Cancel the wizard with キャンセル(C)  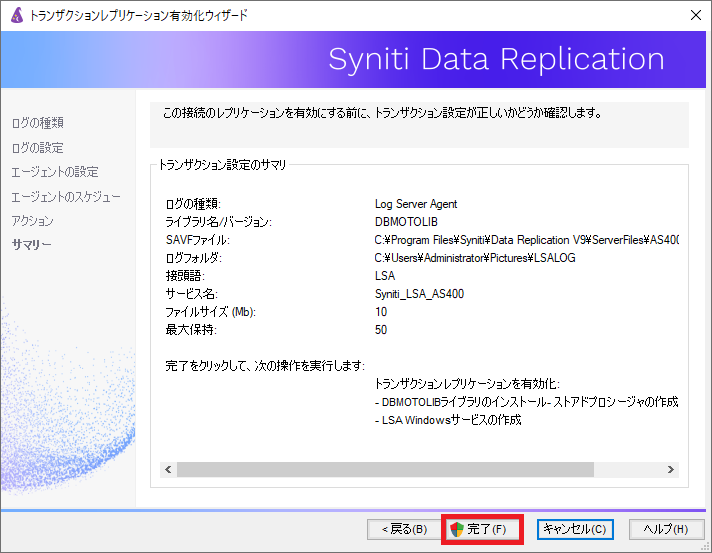pos(575,529)
